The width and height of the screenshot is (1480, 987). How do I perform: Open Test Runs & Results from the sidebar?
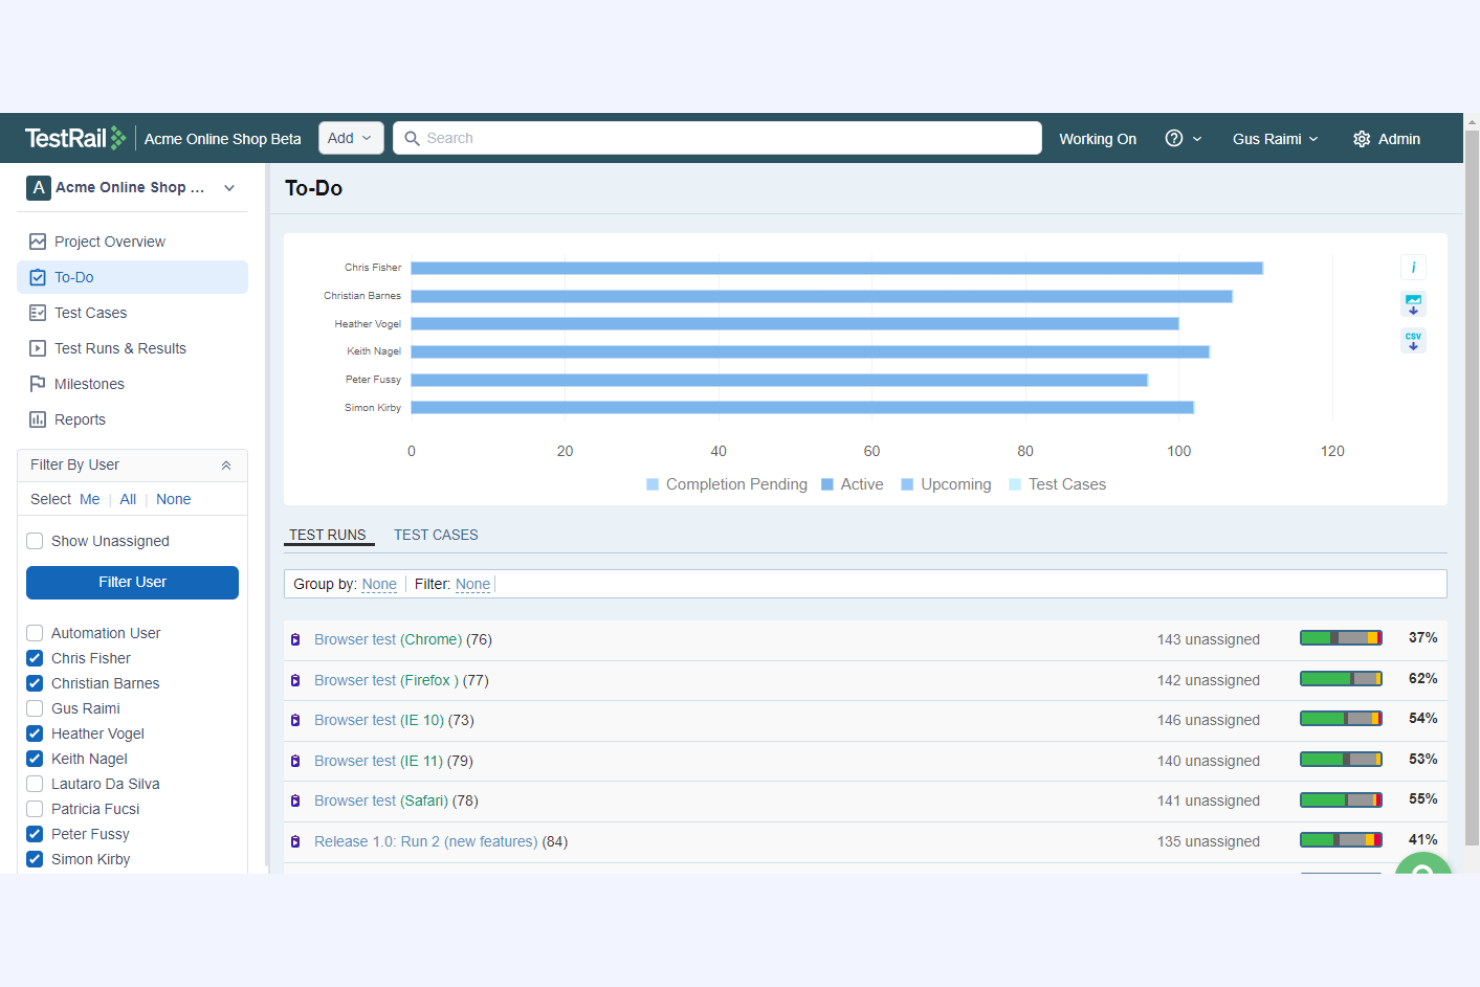37,348
